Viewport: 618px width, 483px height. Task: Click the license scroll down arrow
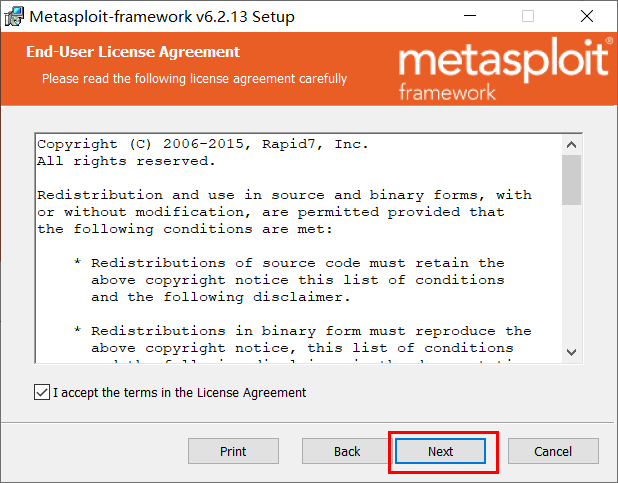point(571,352)
